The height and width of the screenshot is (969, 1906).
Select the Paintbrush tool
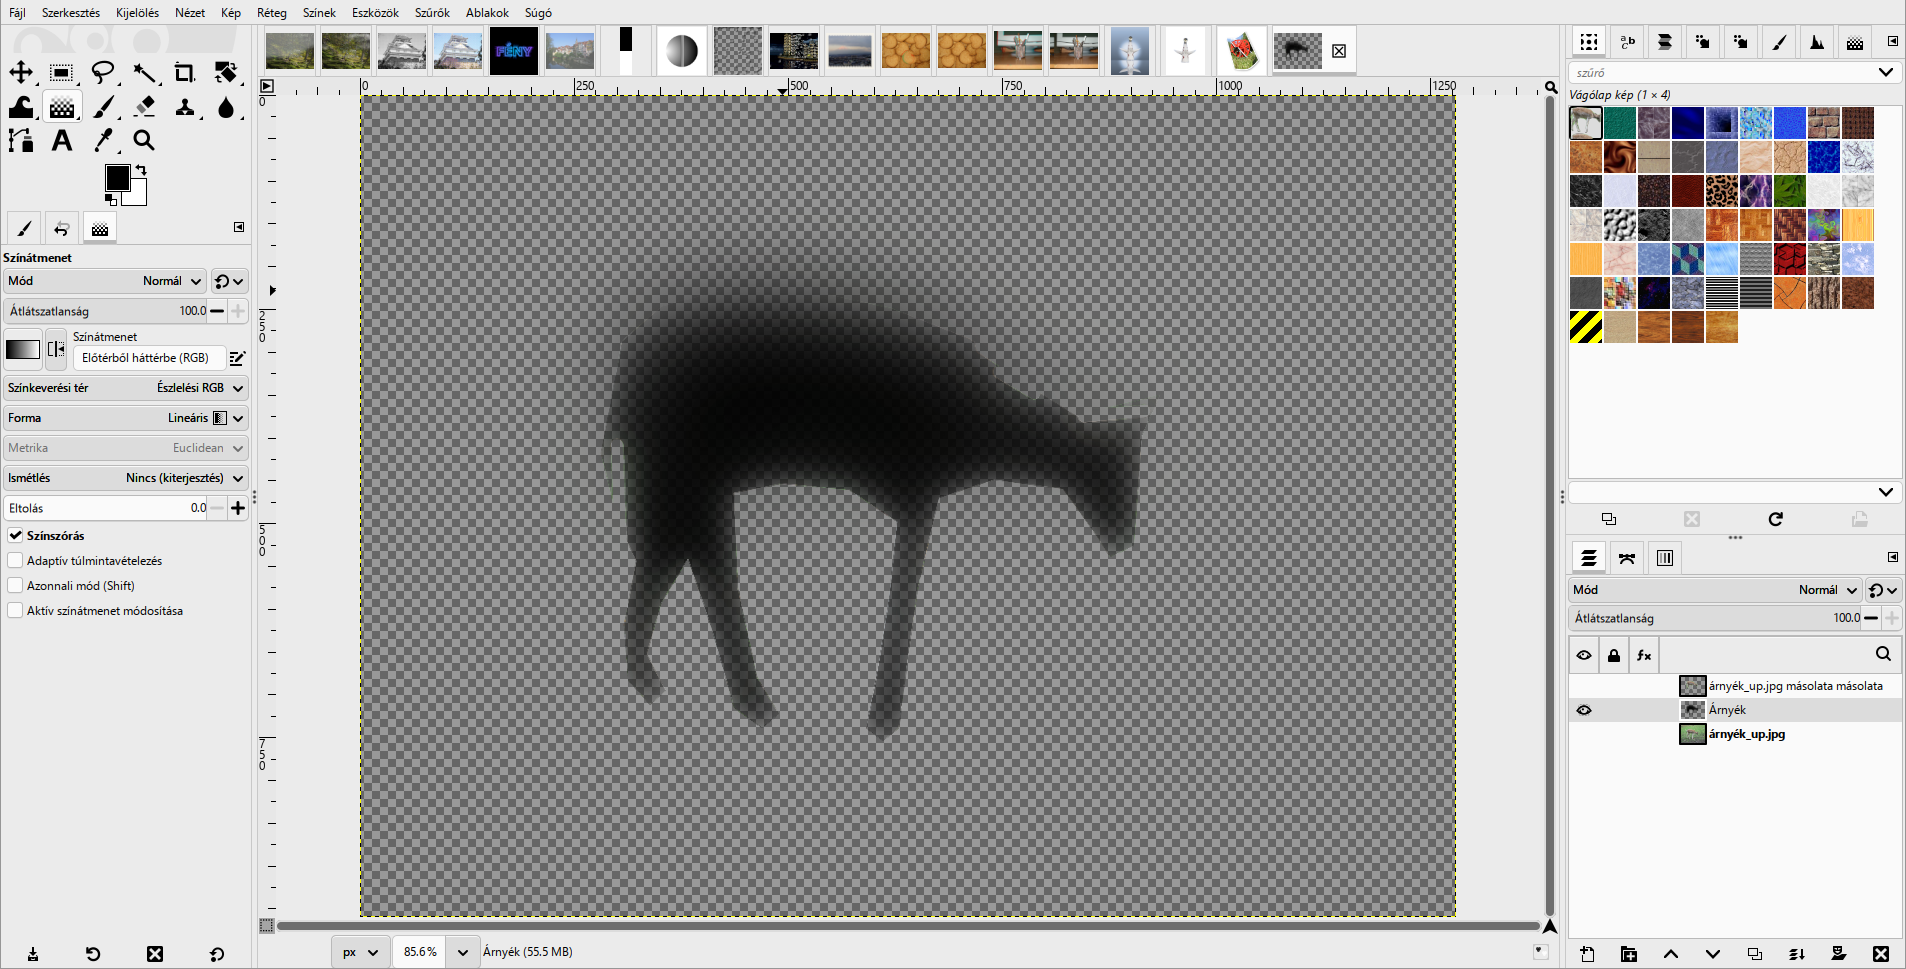click(104, 106)
